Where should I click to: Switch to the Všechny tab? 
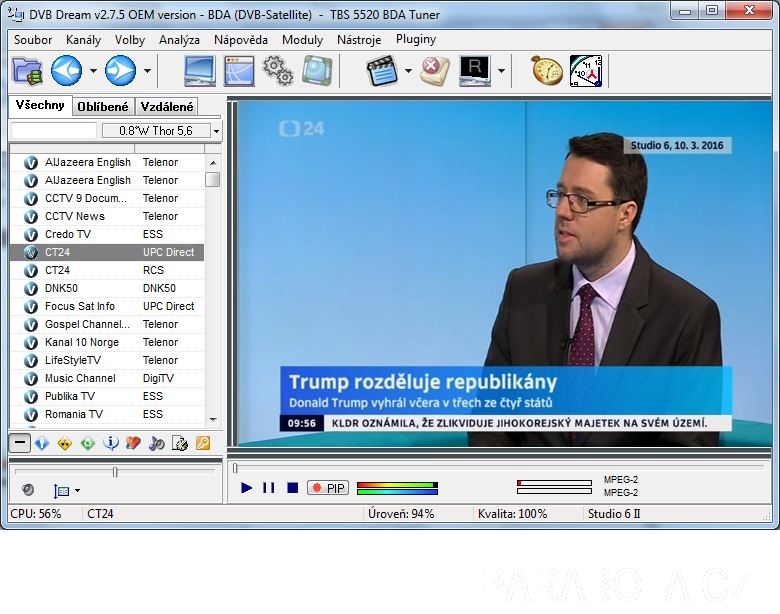coord(40,105)
